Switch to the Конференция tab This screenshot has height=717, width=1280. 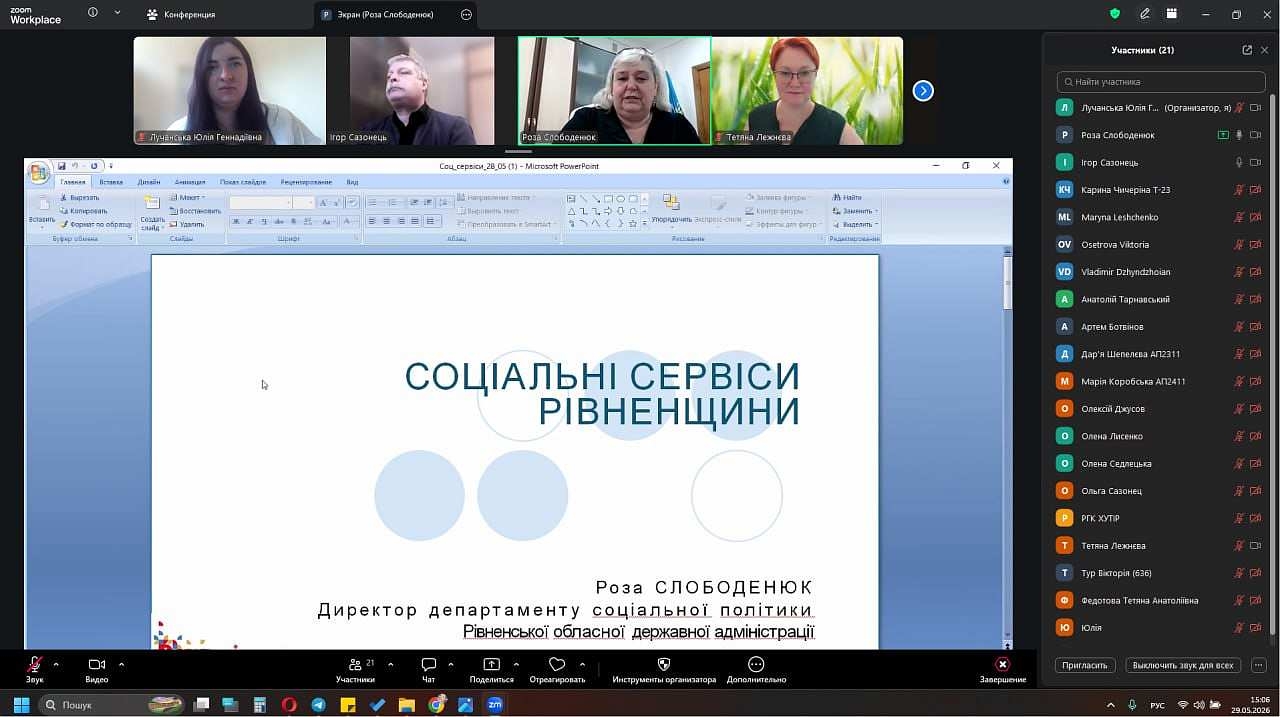pos(181,15)
